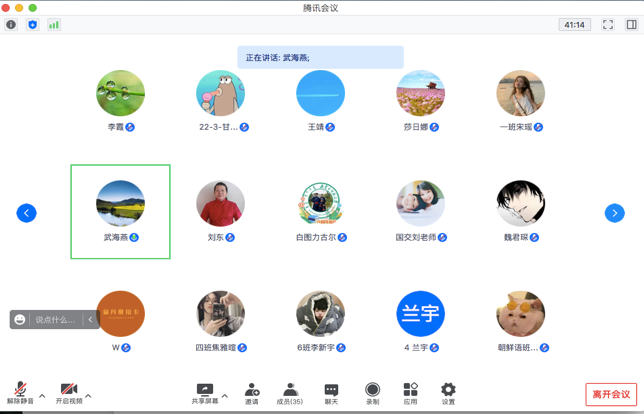Toggle the side panel layout icon
Image resolution: width=644 pixels, height=414 pixels.
pyautogui.click(x=631, y=25)
